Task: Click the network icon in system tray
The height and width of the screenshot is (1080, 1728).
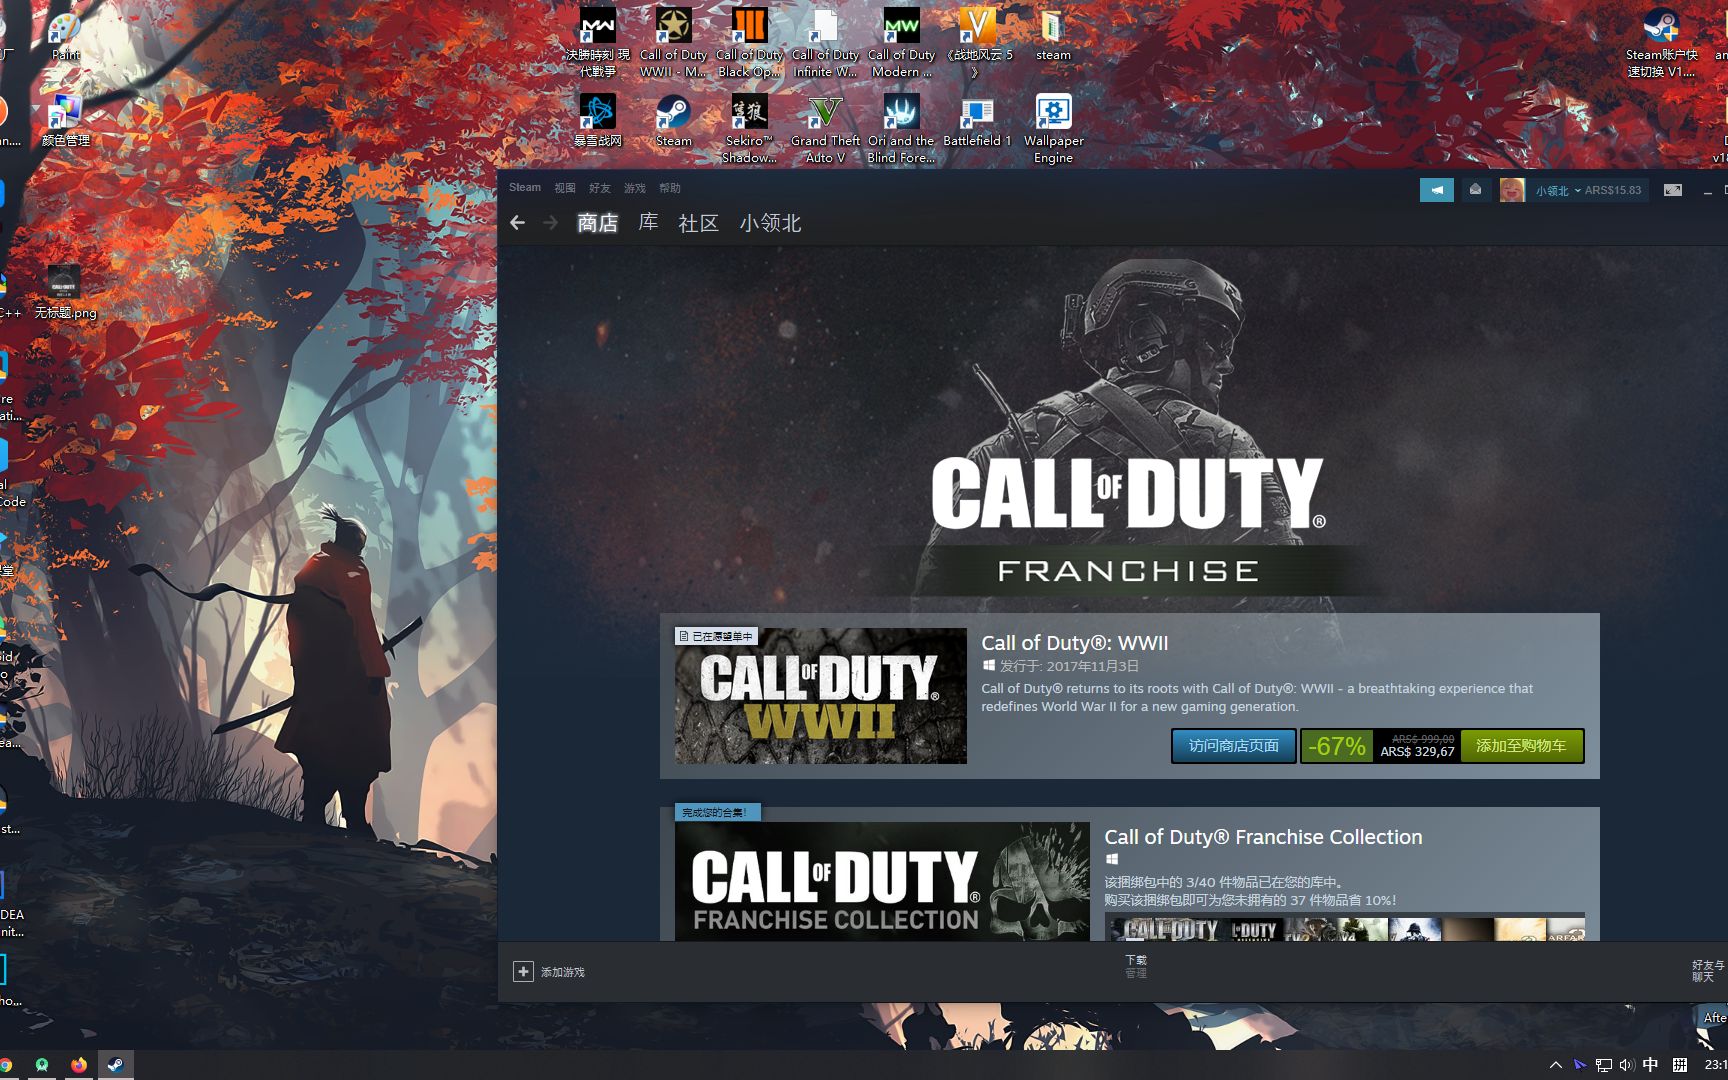Action: coord(1603,1065)
